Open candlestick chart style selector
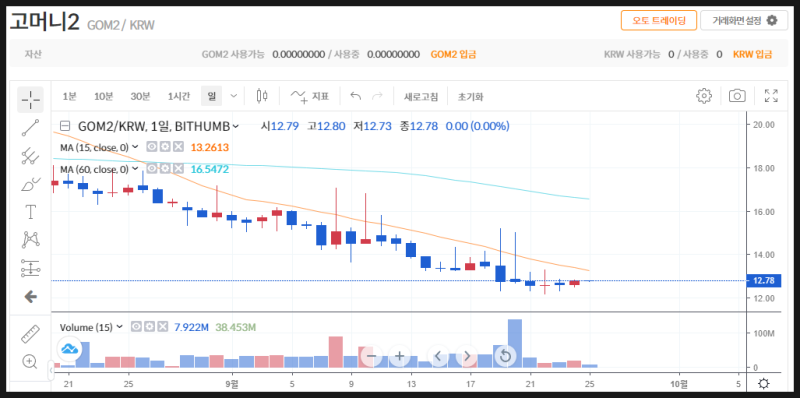This screenshot has height=398, width=800. 262,96
